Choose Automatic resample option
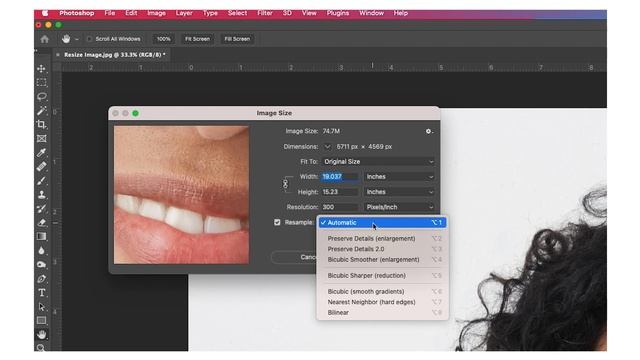 pyautogui.click(x=382, y=222)
